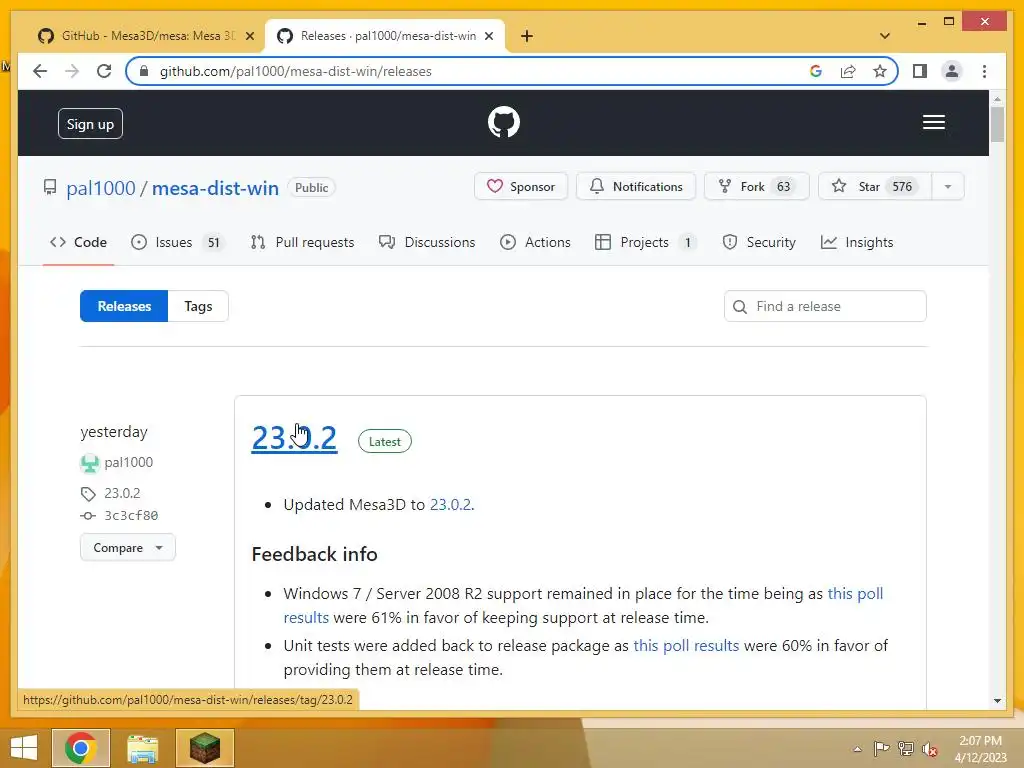
Task: Click the search magnifier in Find a release
Action: pyautogui.click(x=740, y=307)
